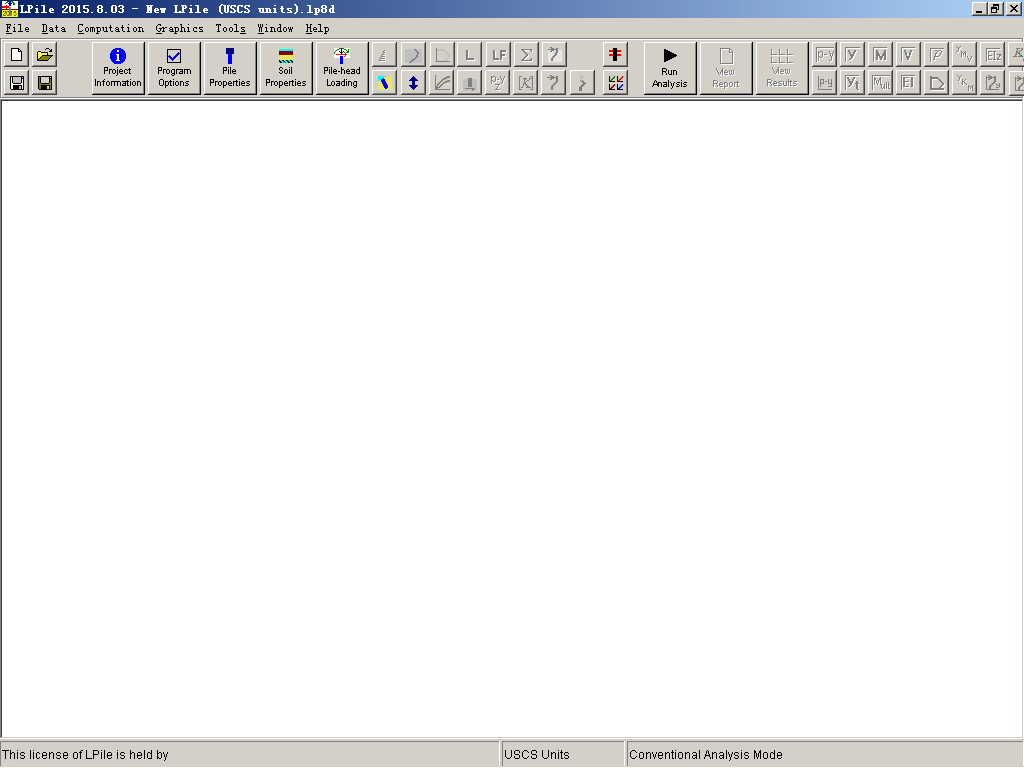Open the Computation menu
Screen dimensions: 1024x768
(110, 29)
